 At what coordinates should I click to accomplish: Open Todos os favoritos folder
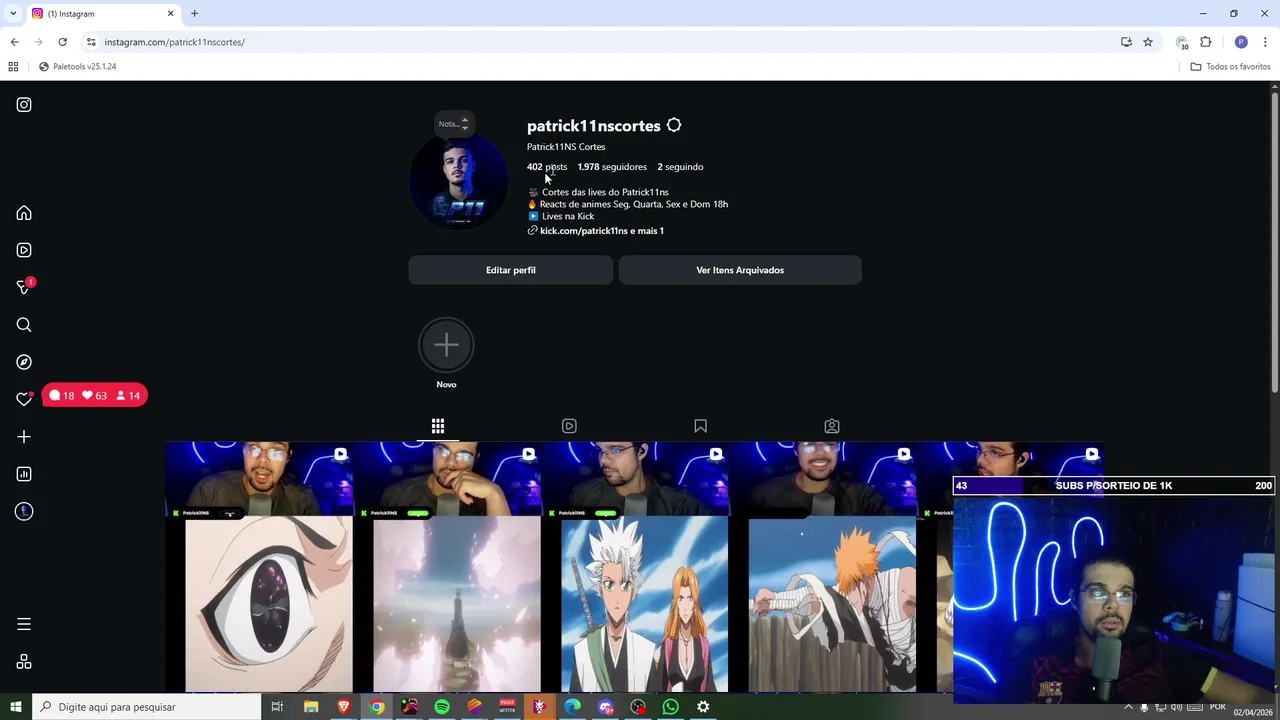point(1230,67)
